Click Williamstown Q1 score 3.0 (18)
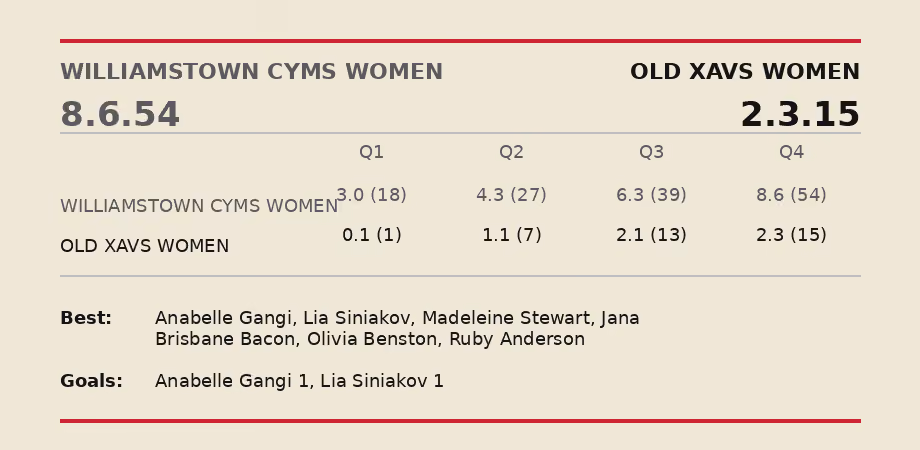This screenshot has width=920, height=450. click(x=371, y=195)
